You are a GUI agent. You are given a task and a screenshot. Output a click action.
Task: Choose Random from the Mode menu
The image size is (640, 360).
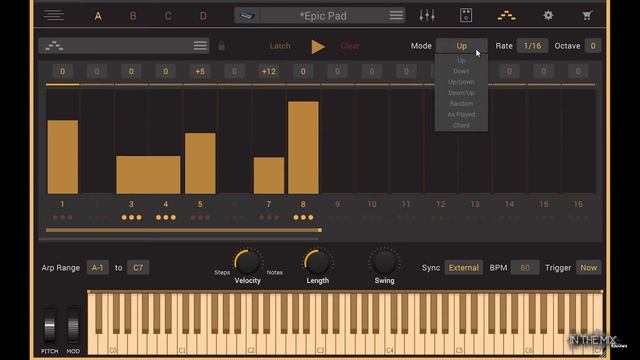click(461, 104)
